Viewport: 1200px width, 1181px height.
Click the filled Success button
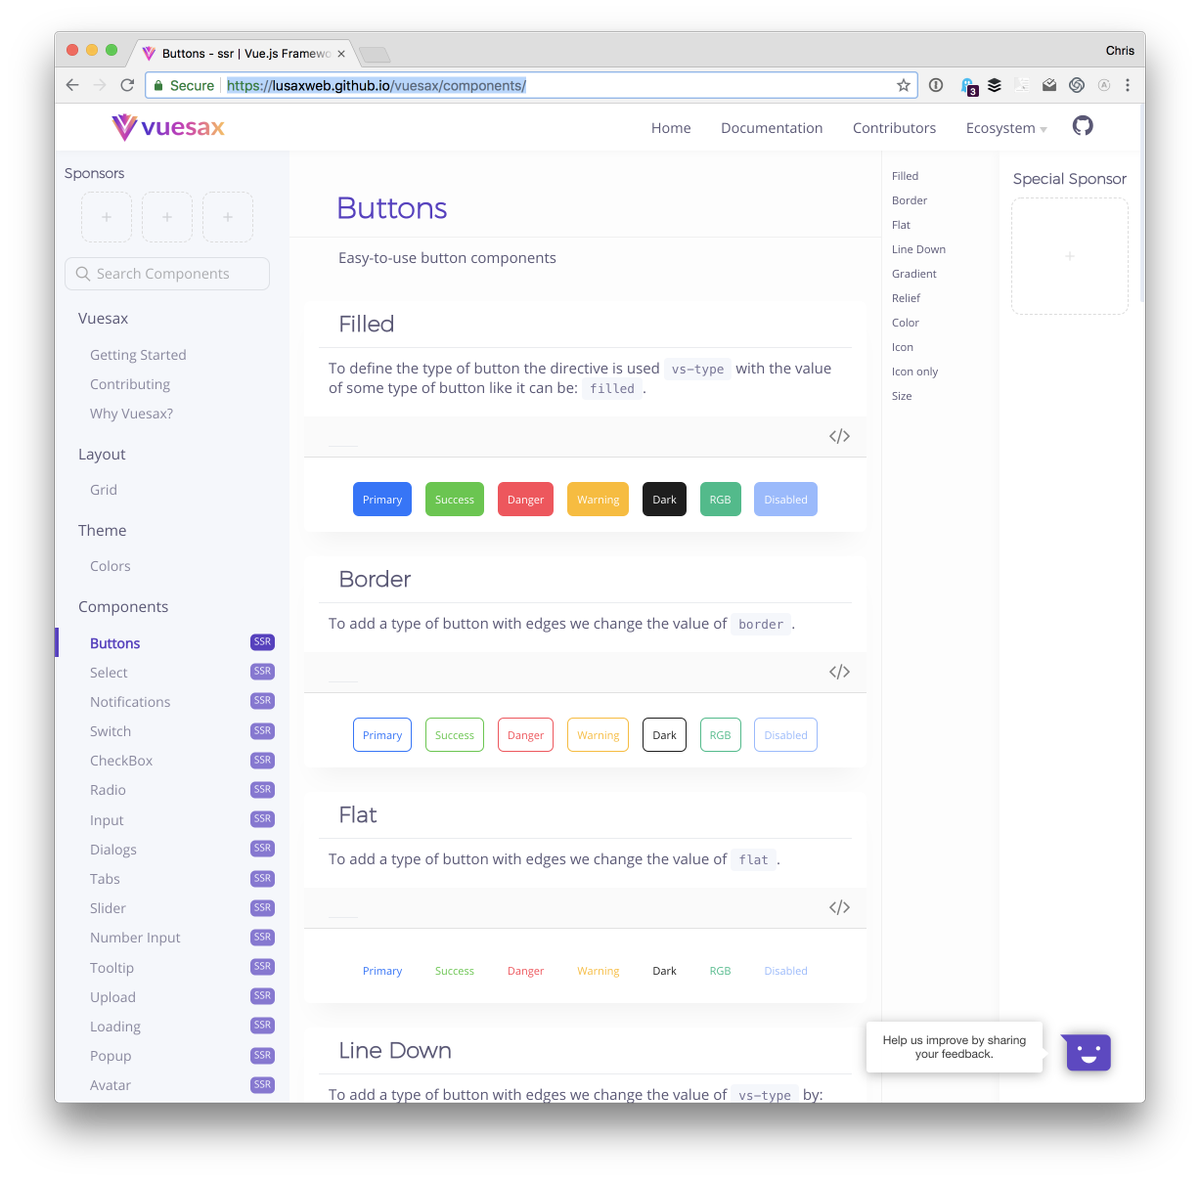point(455,500)
